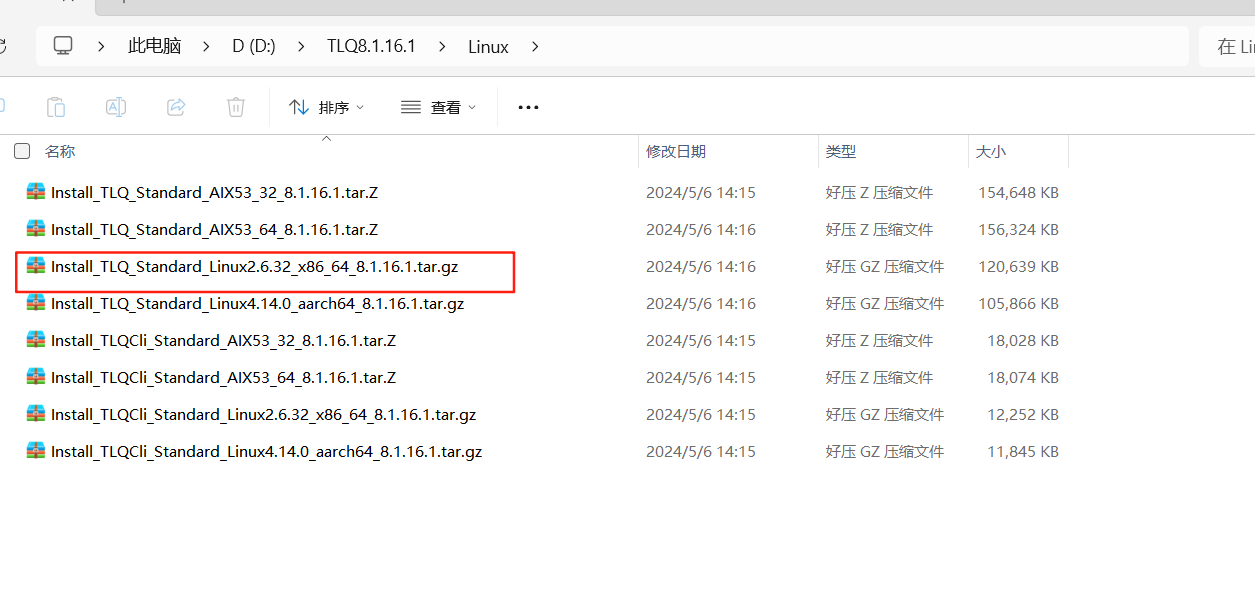The image size is (1255, 600).
Task: Expand chevron after D (D:) in breadcrumb
Action: tap(301, 46)
